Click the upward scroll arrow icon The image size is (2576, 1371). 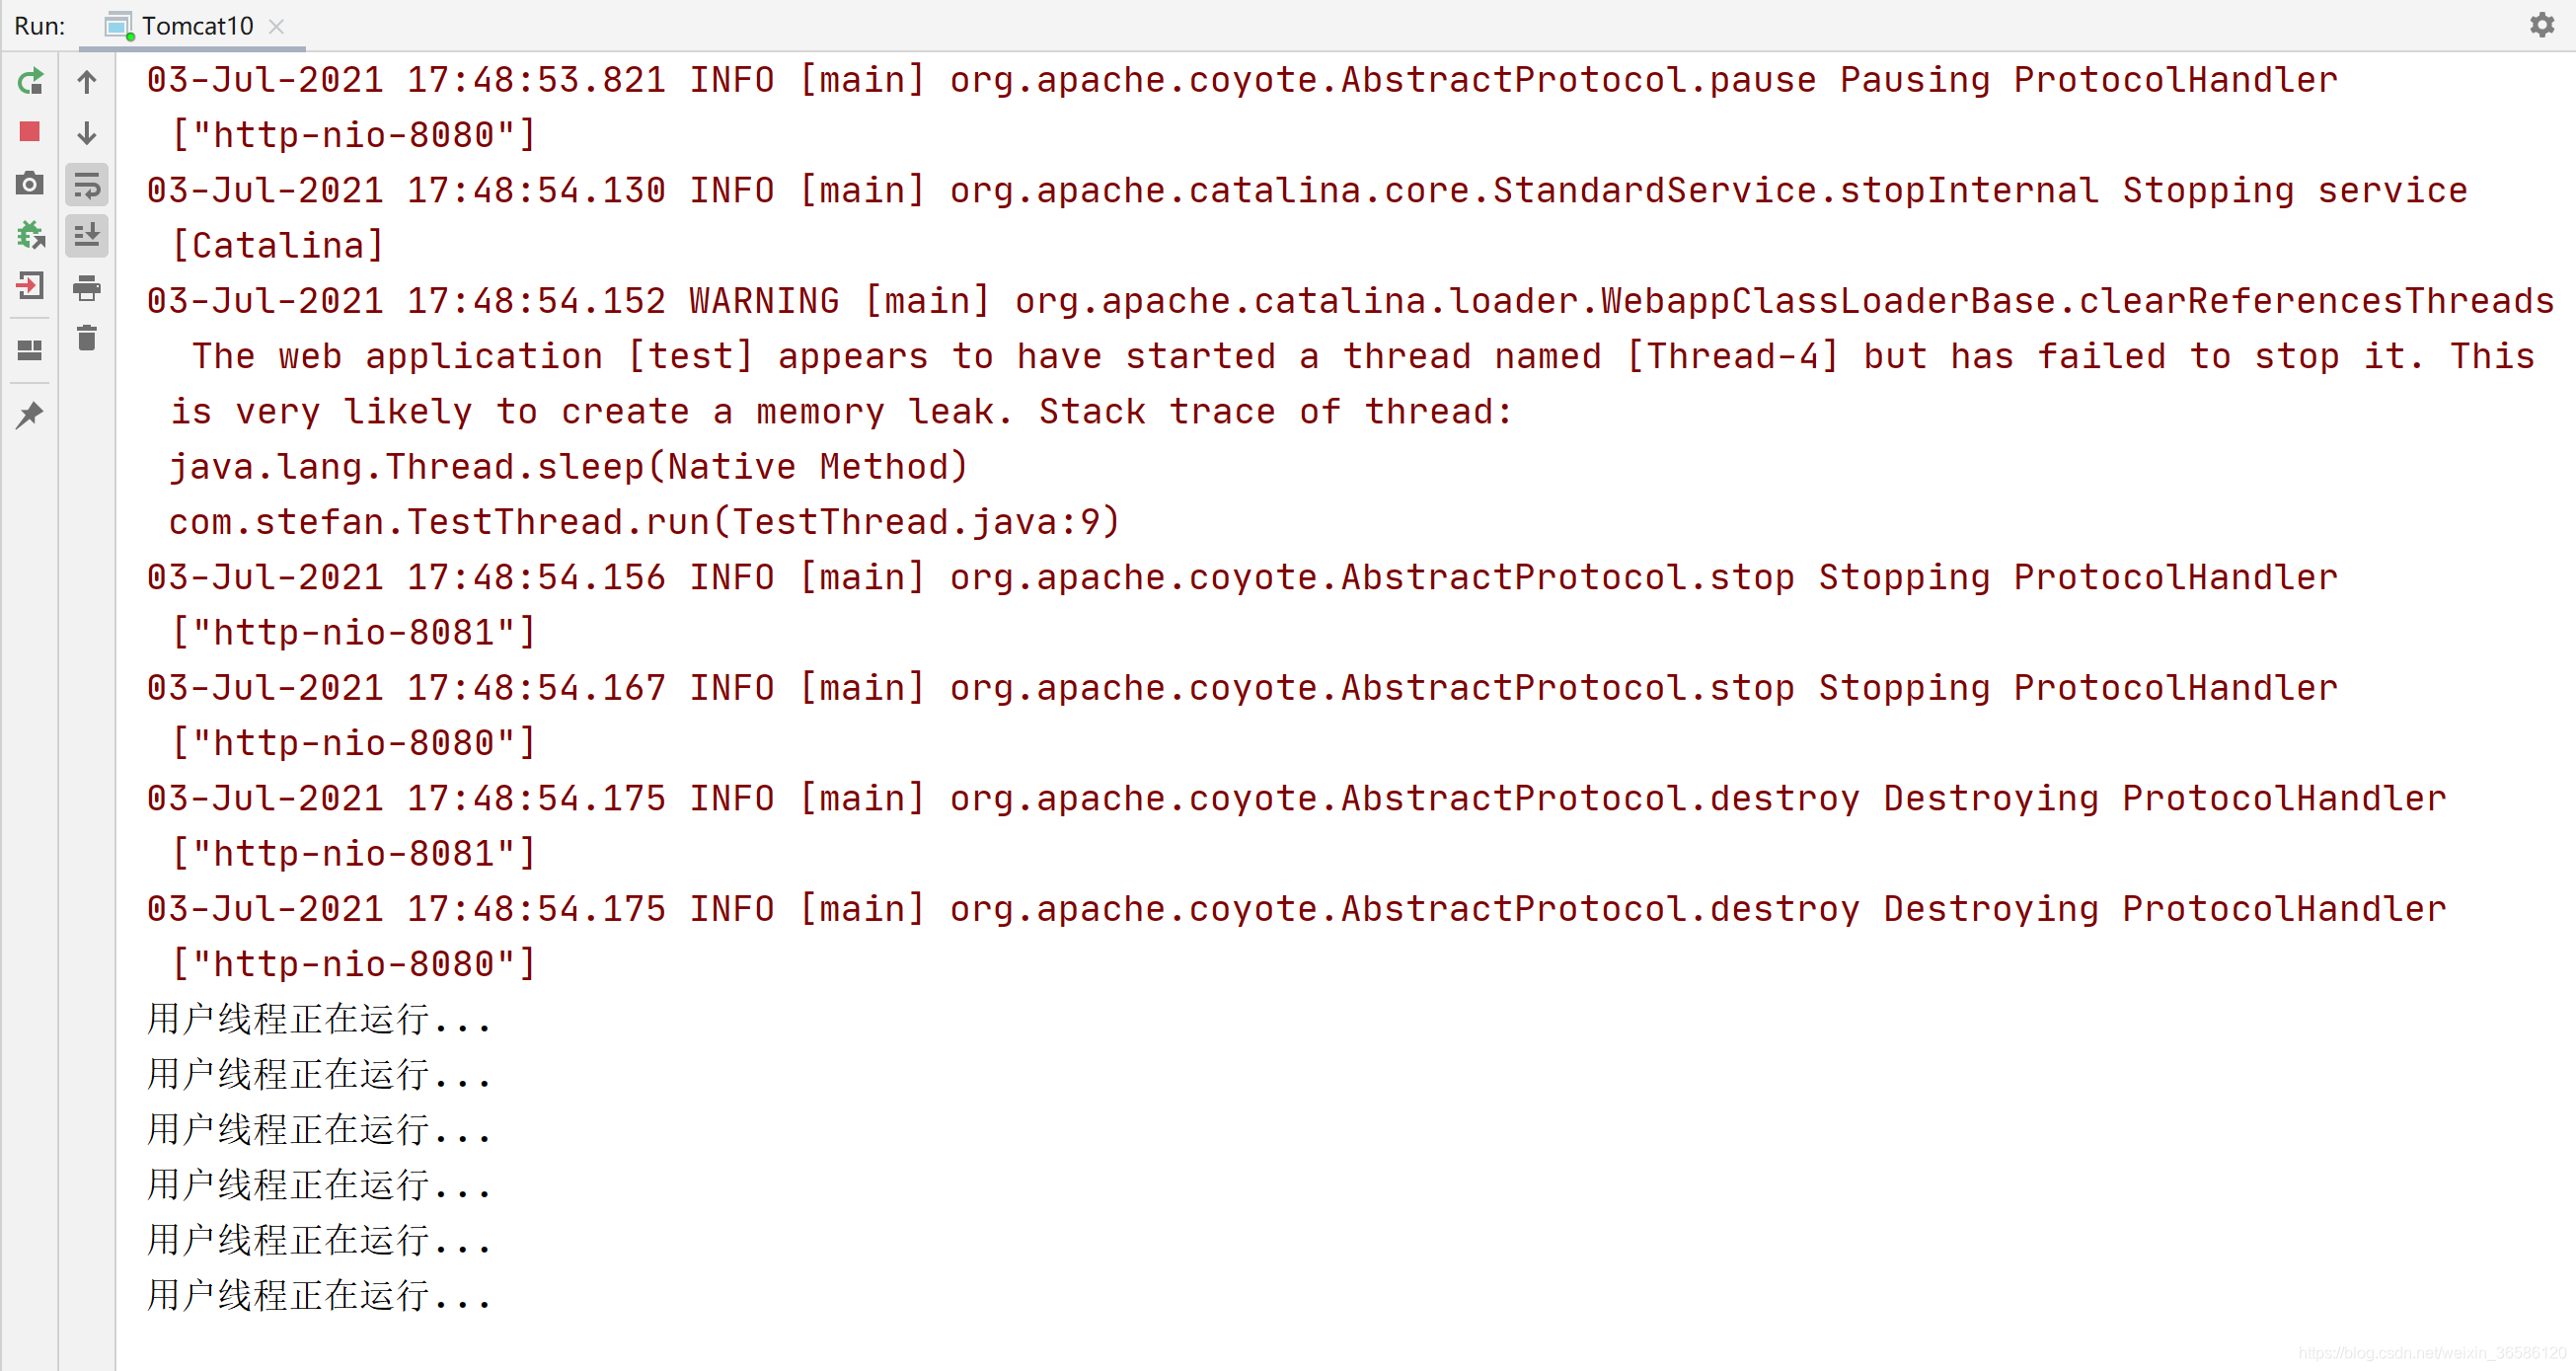(85, 80)
